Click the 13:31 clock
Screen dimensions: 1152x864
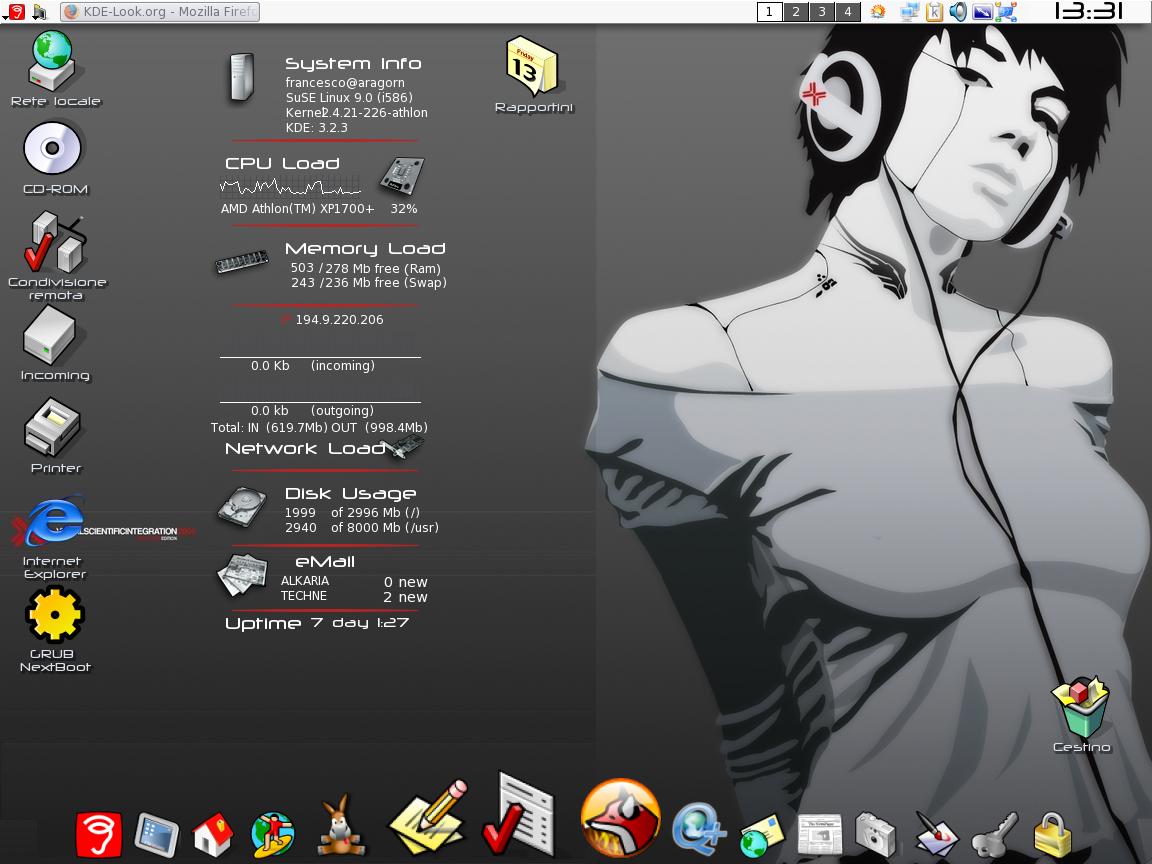pyautogui.click(x=1089, y=11)
